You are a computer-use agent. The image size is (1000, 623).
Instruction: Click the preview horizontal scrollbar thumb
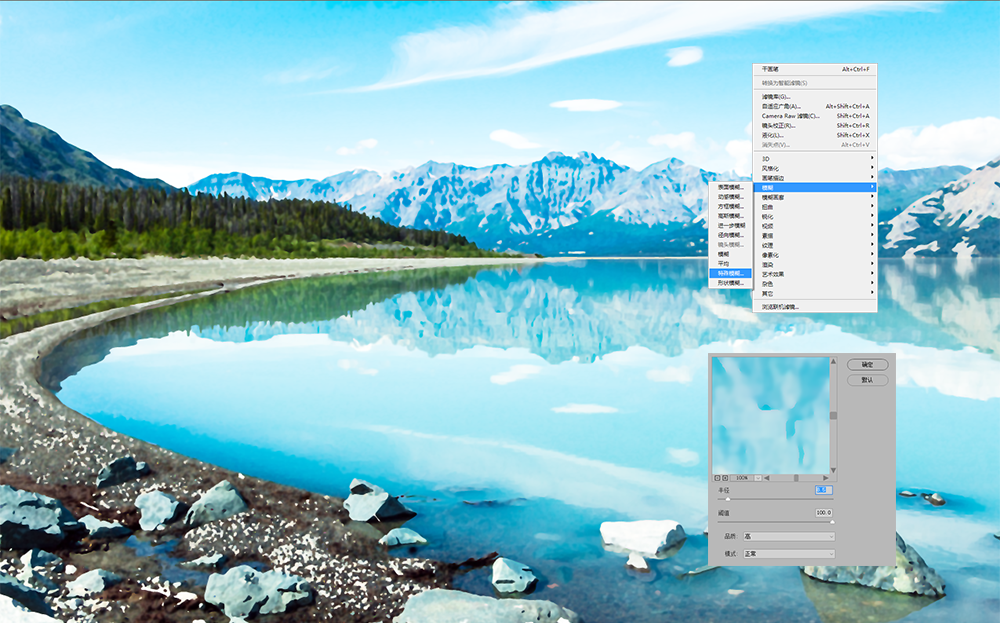pos(796,478)
